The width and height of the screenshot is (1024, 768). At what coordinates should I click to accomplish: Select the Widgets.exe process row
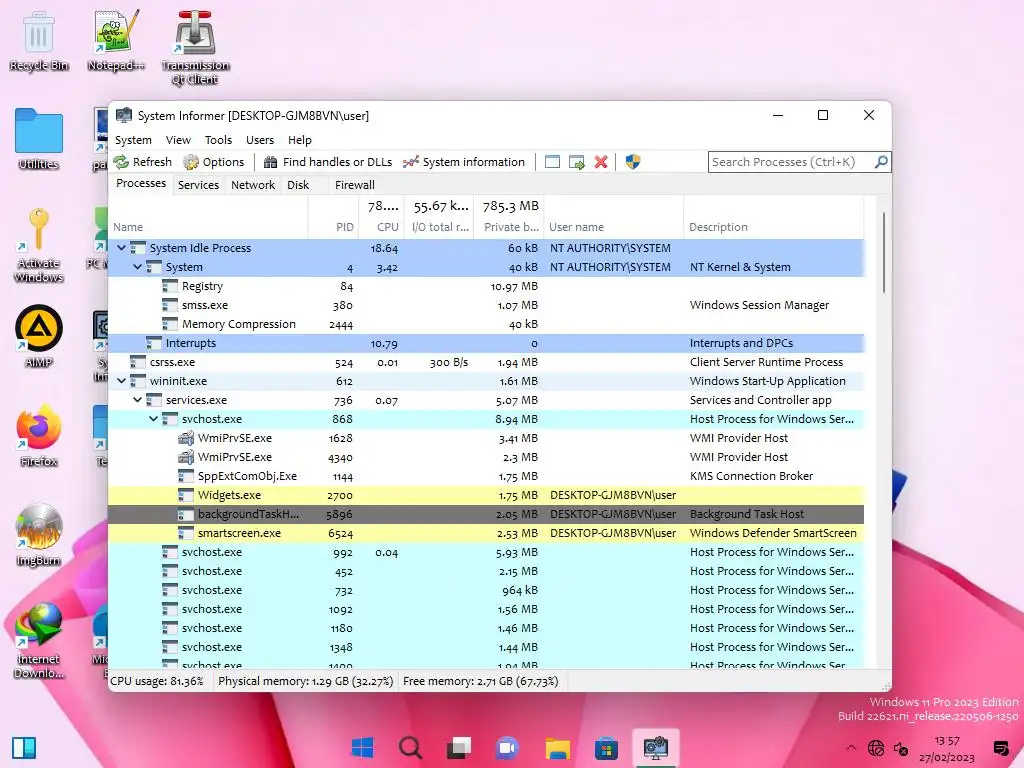tap(486, 495)
